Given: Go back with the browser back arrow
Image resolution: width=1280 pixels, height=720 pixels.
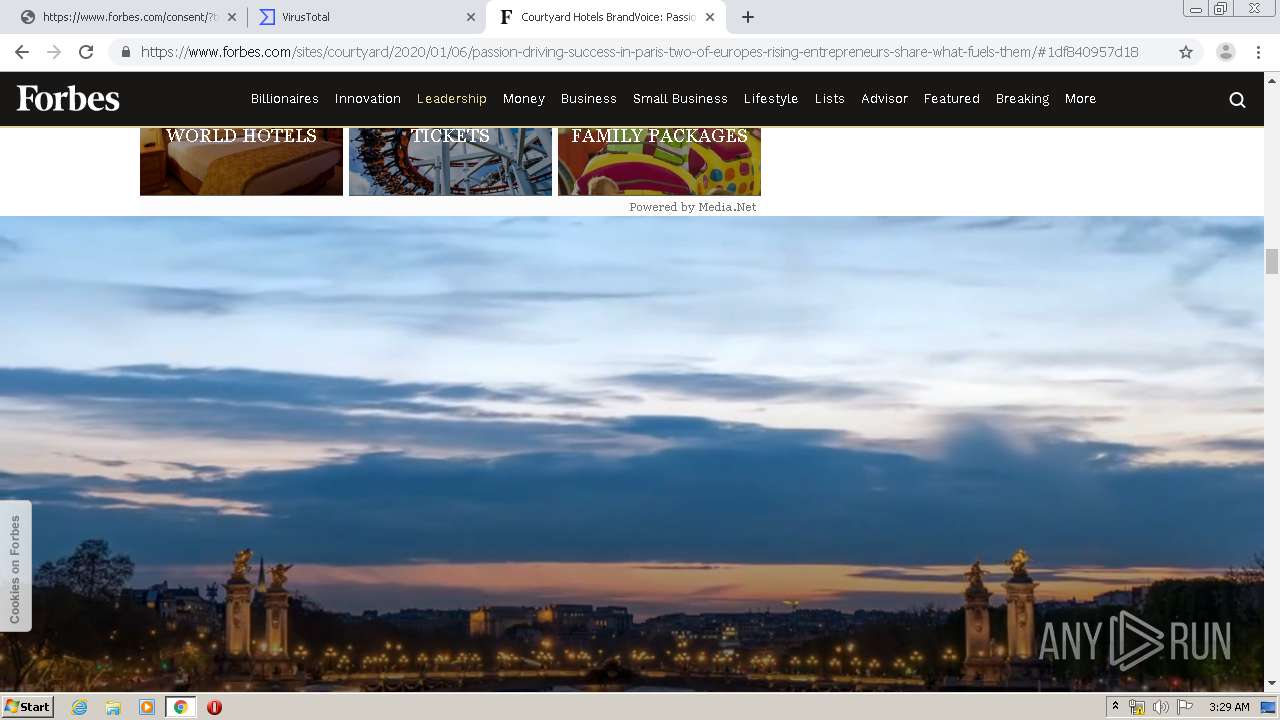Looking at the screenshot, I should (22, 52).
